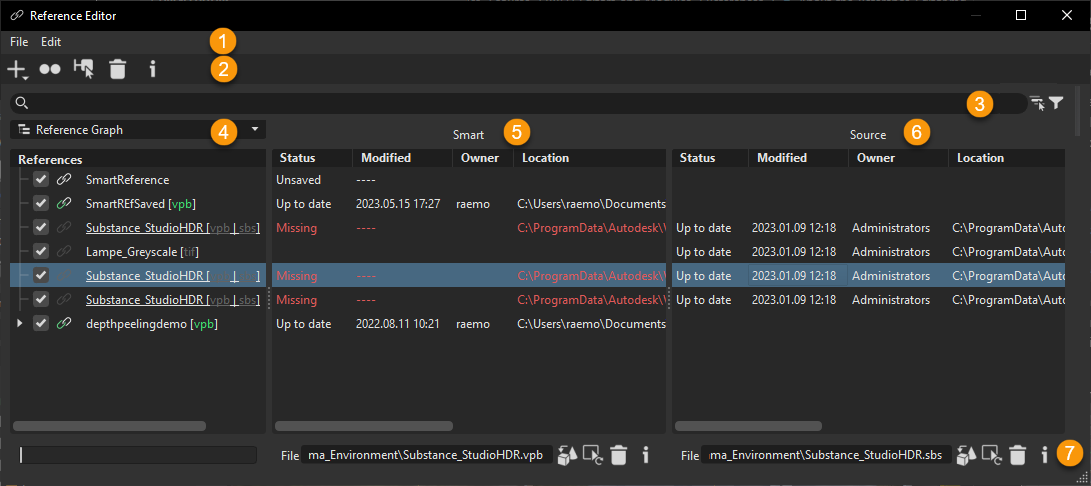Click the green link icon of depthpeelingdemo
Screen dimensions: 1091x486
[x=64, y=324]
